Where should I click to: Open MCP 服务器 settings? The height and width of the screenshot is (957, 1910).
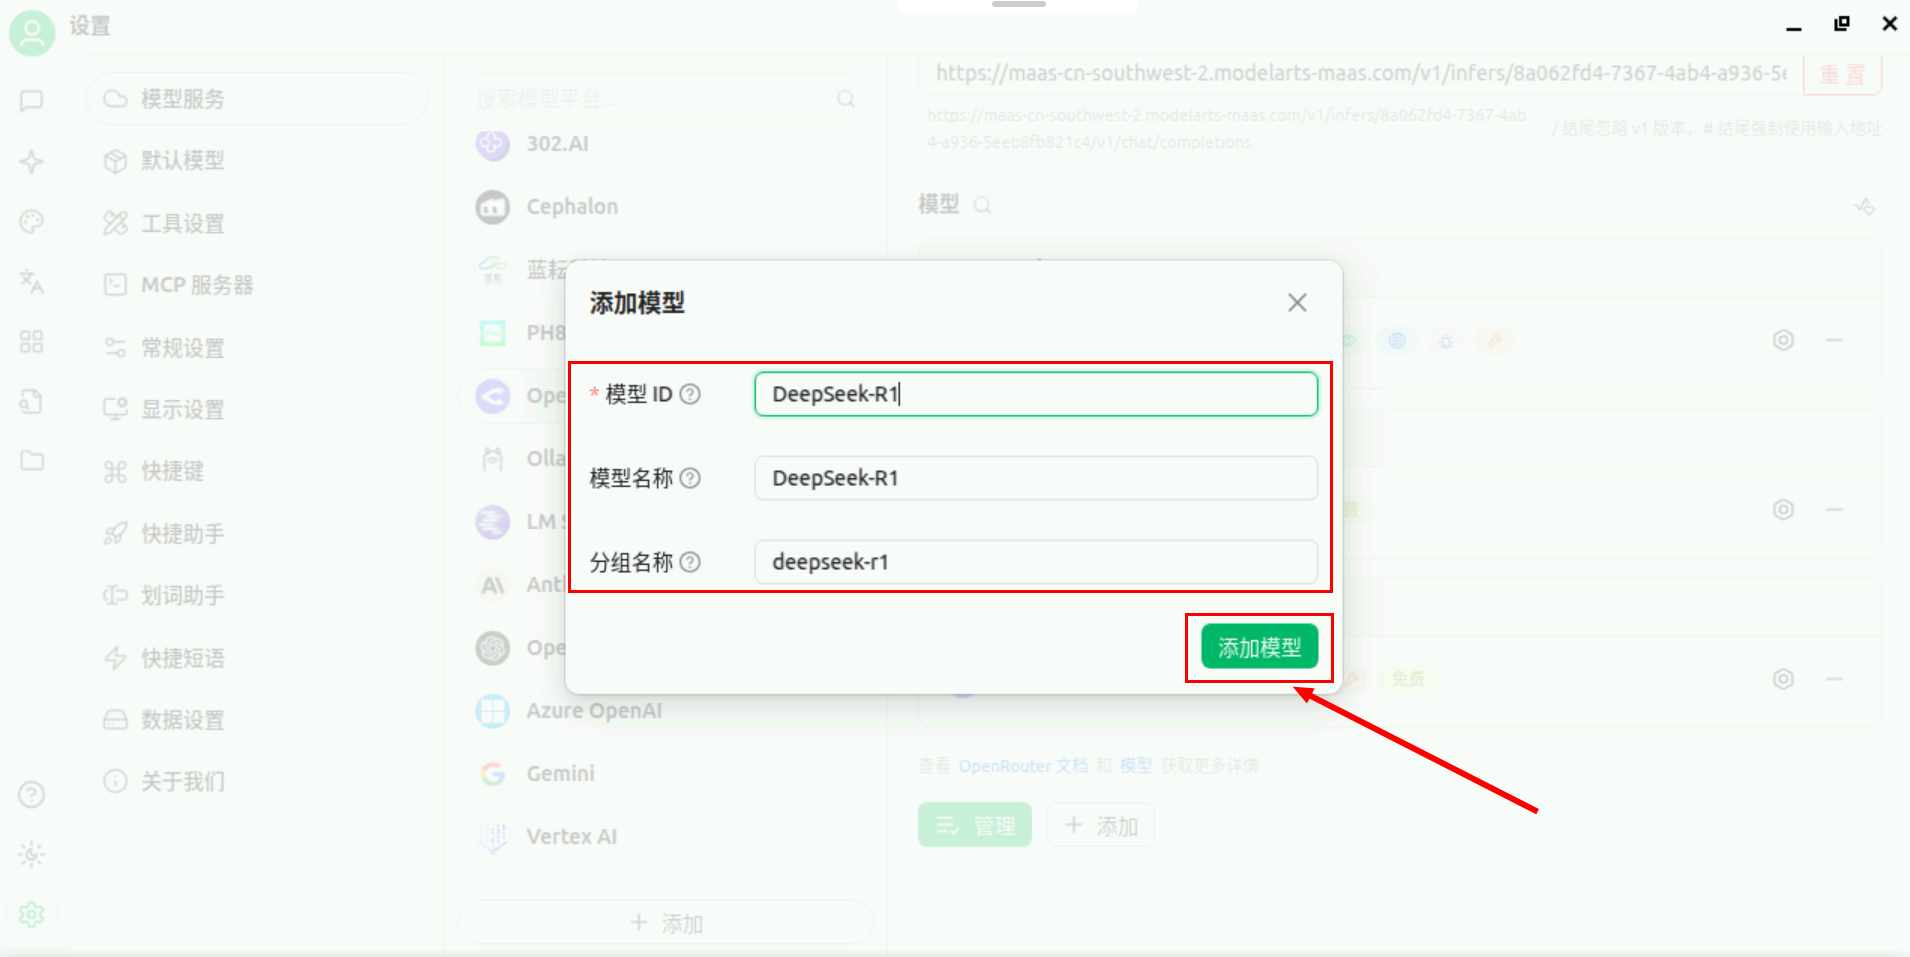click(257, 285)
